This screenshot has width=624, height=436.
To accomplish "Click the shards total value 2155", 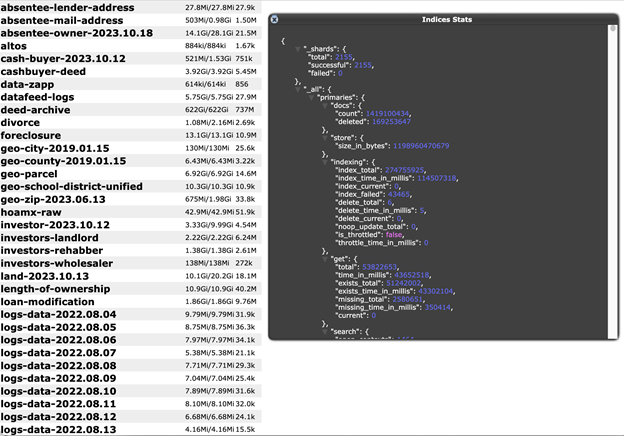I will 344,57.
